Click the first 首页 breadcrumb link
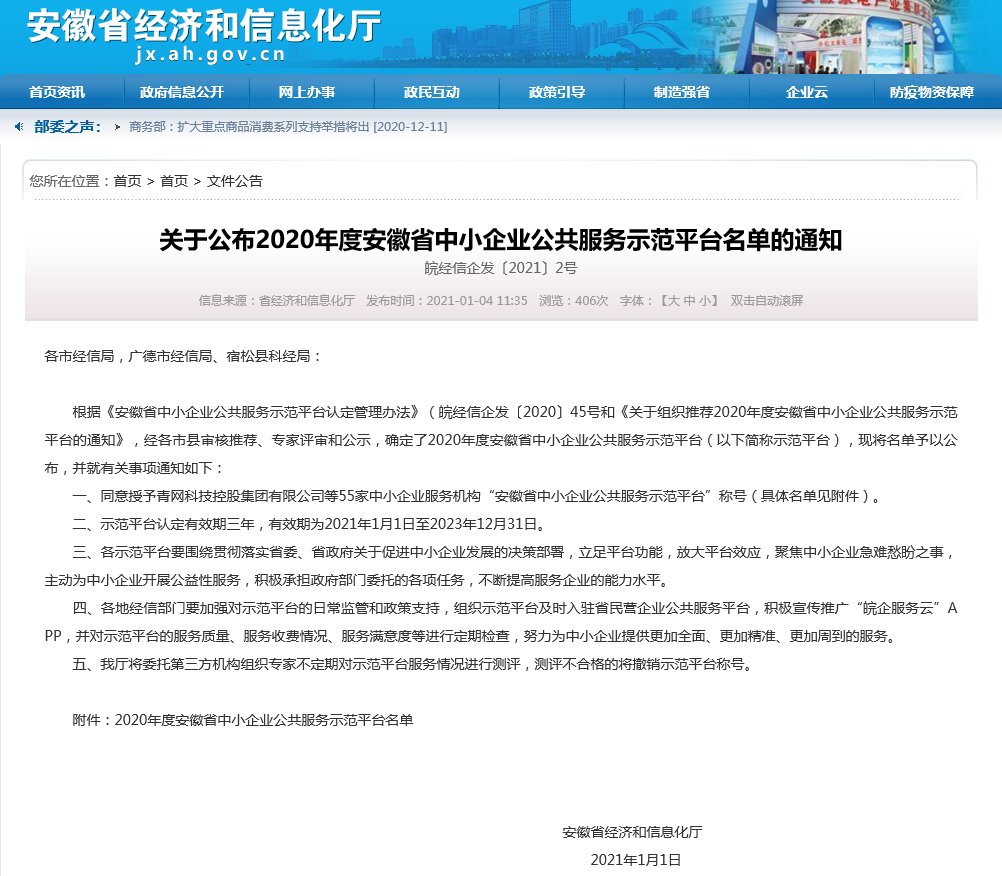Image resolution: width=1002 pixels, height=876 pixels. (127, 181)
